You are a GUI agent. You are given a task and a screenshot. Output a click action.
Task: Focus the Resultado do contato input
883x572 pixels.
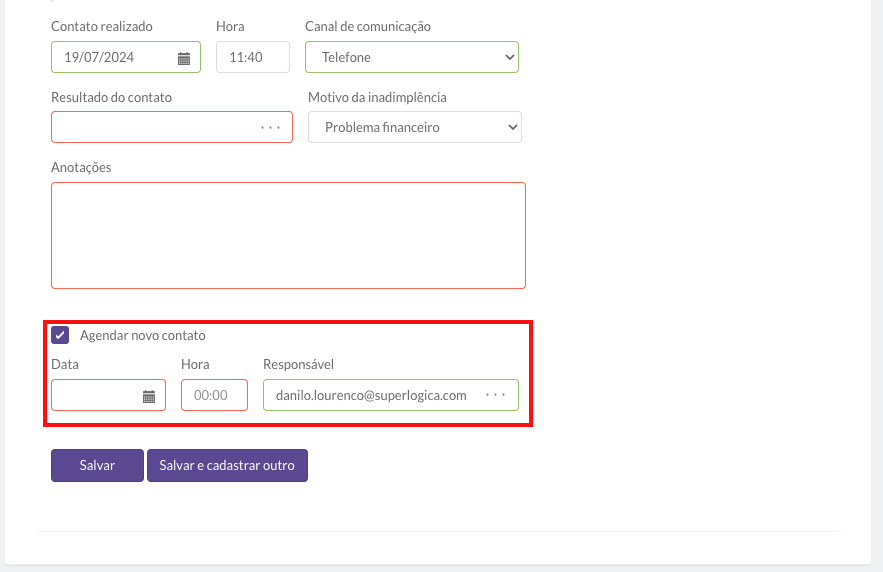(x=172, y=127)
